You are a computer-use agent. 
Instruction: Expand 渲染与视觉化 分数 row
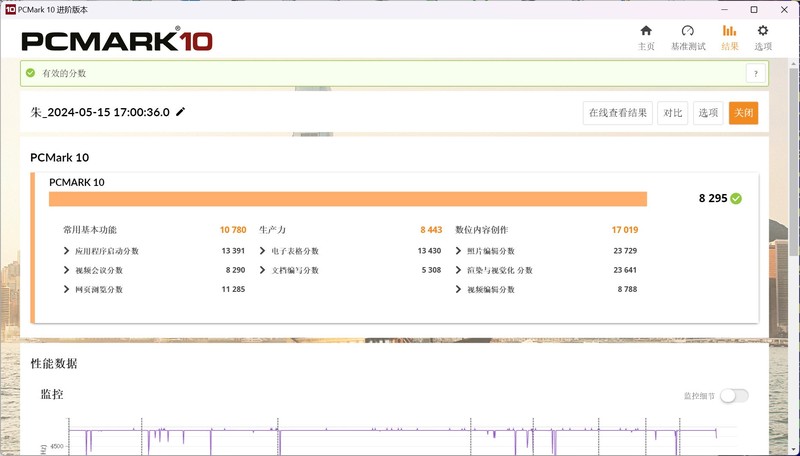point(458,270)
